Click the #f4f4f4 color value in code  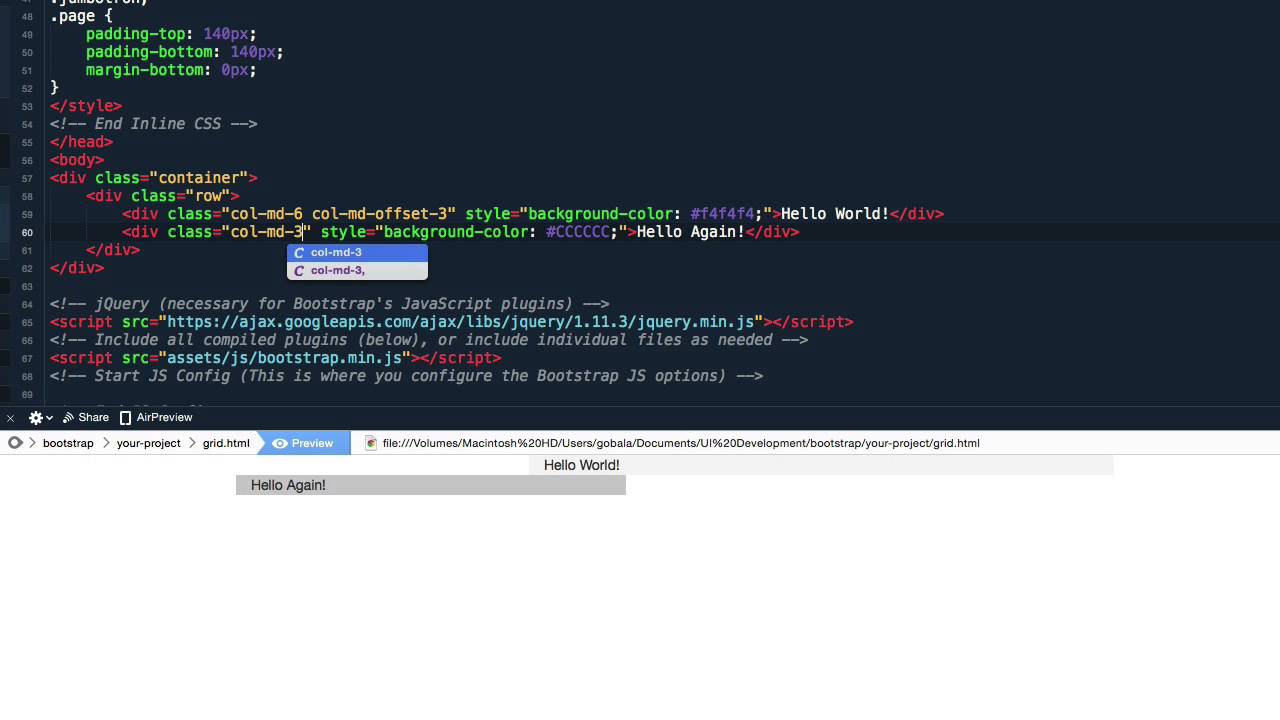click(722, 214)
